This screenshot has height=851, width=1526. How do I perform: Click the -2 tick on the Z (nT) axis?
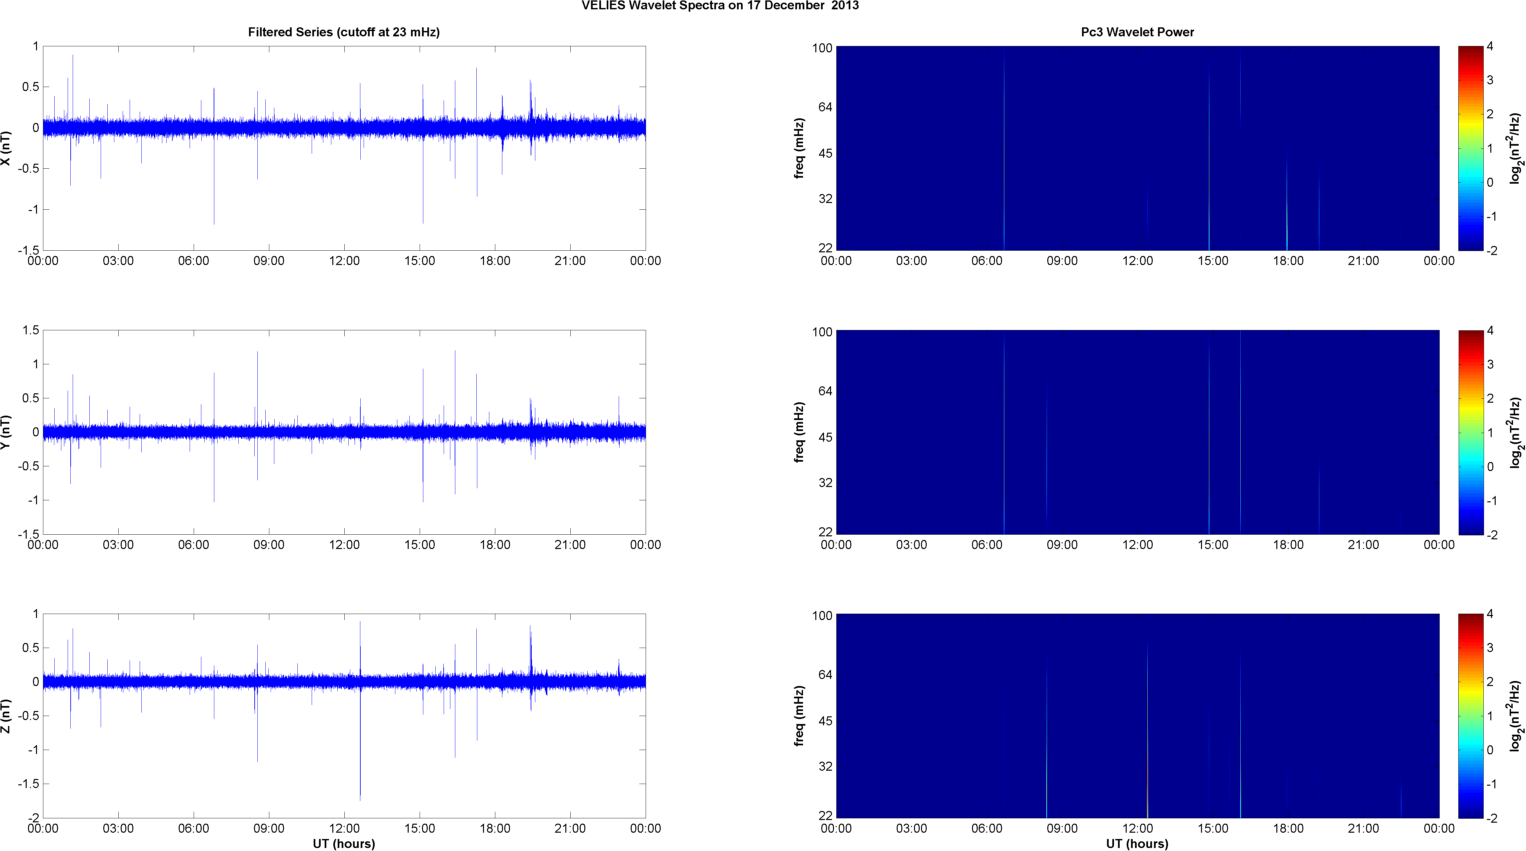34,818
